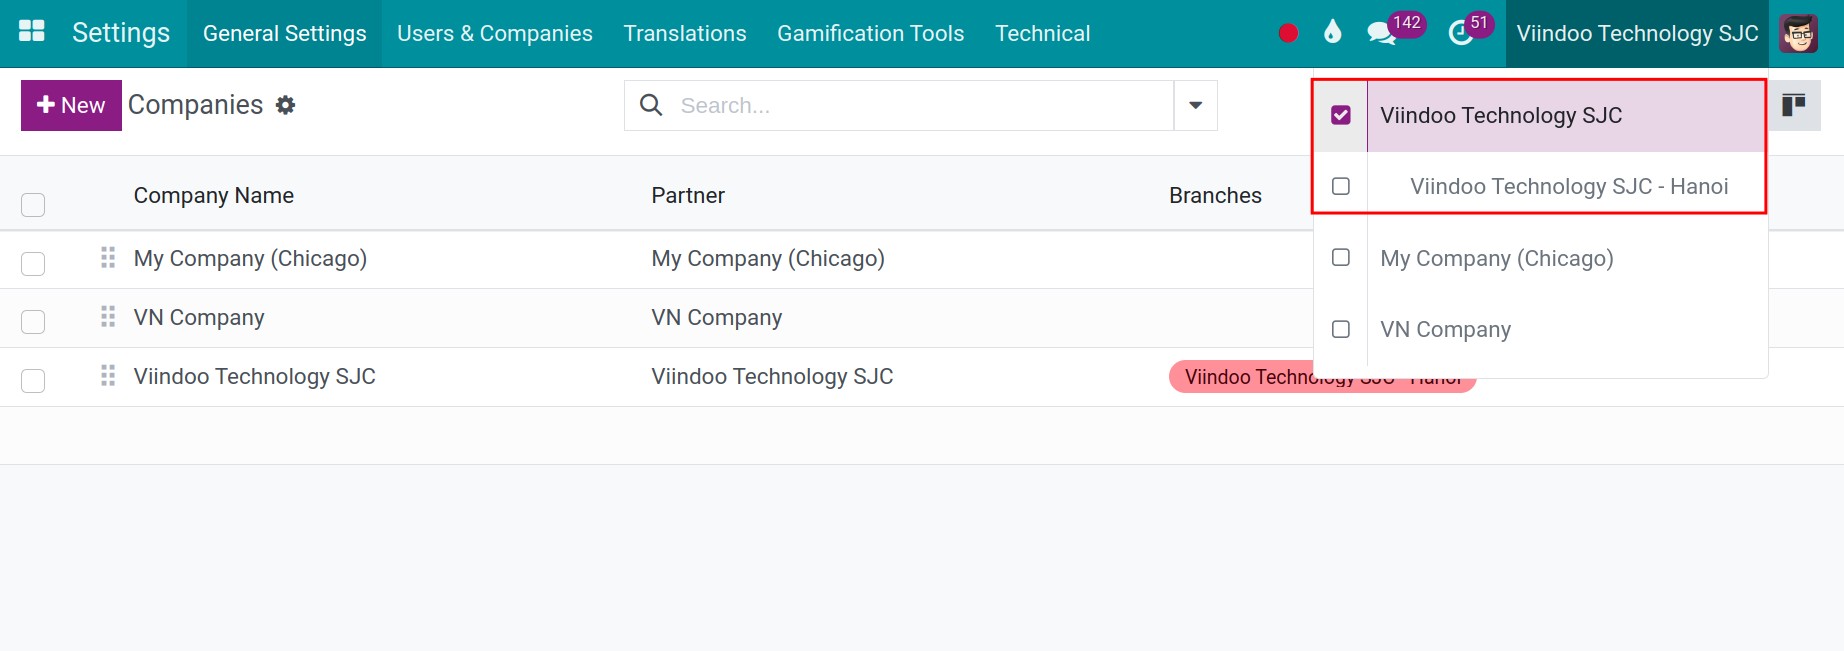Grab drag handle for My Company (Chicago)
This screenshot has width=1844, height=651.
point(108,258)
